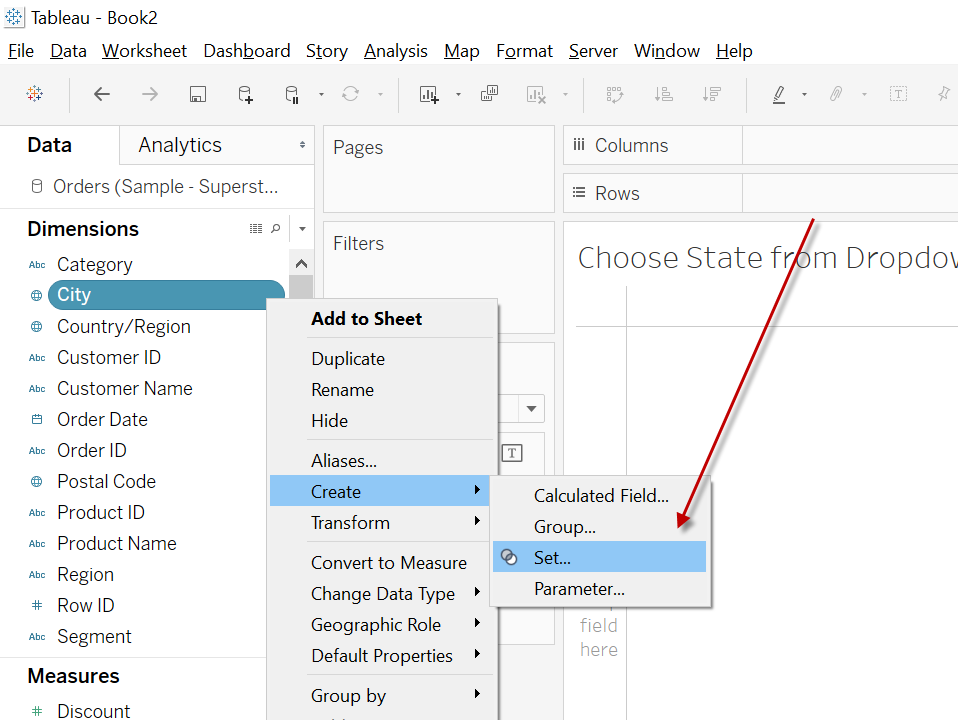
Task: Click the Group Members paperclip icon
Action: (836, 94)
